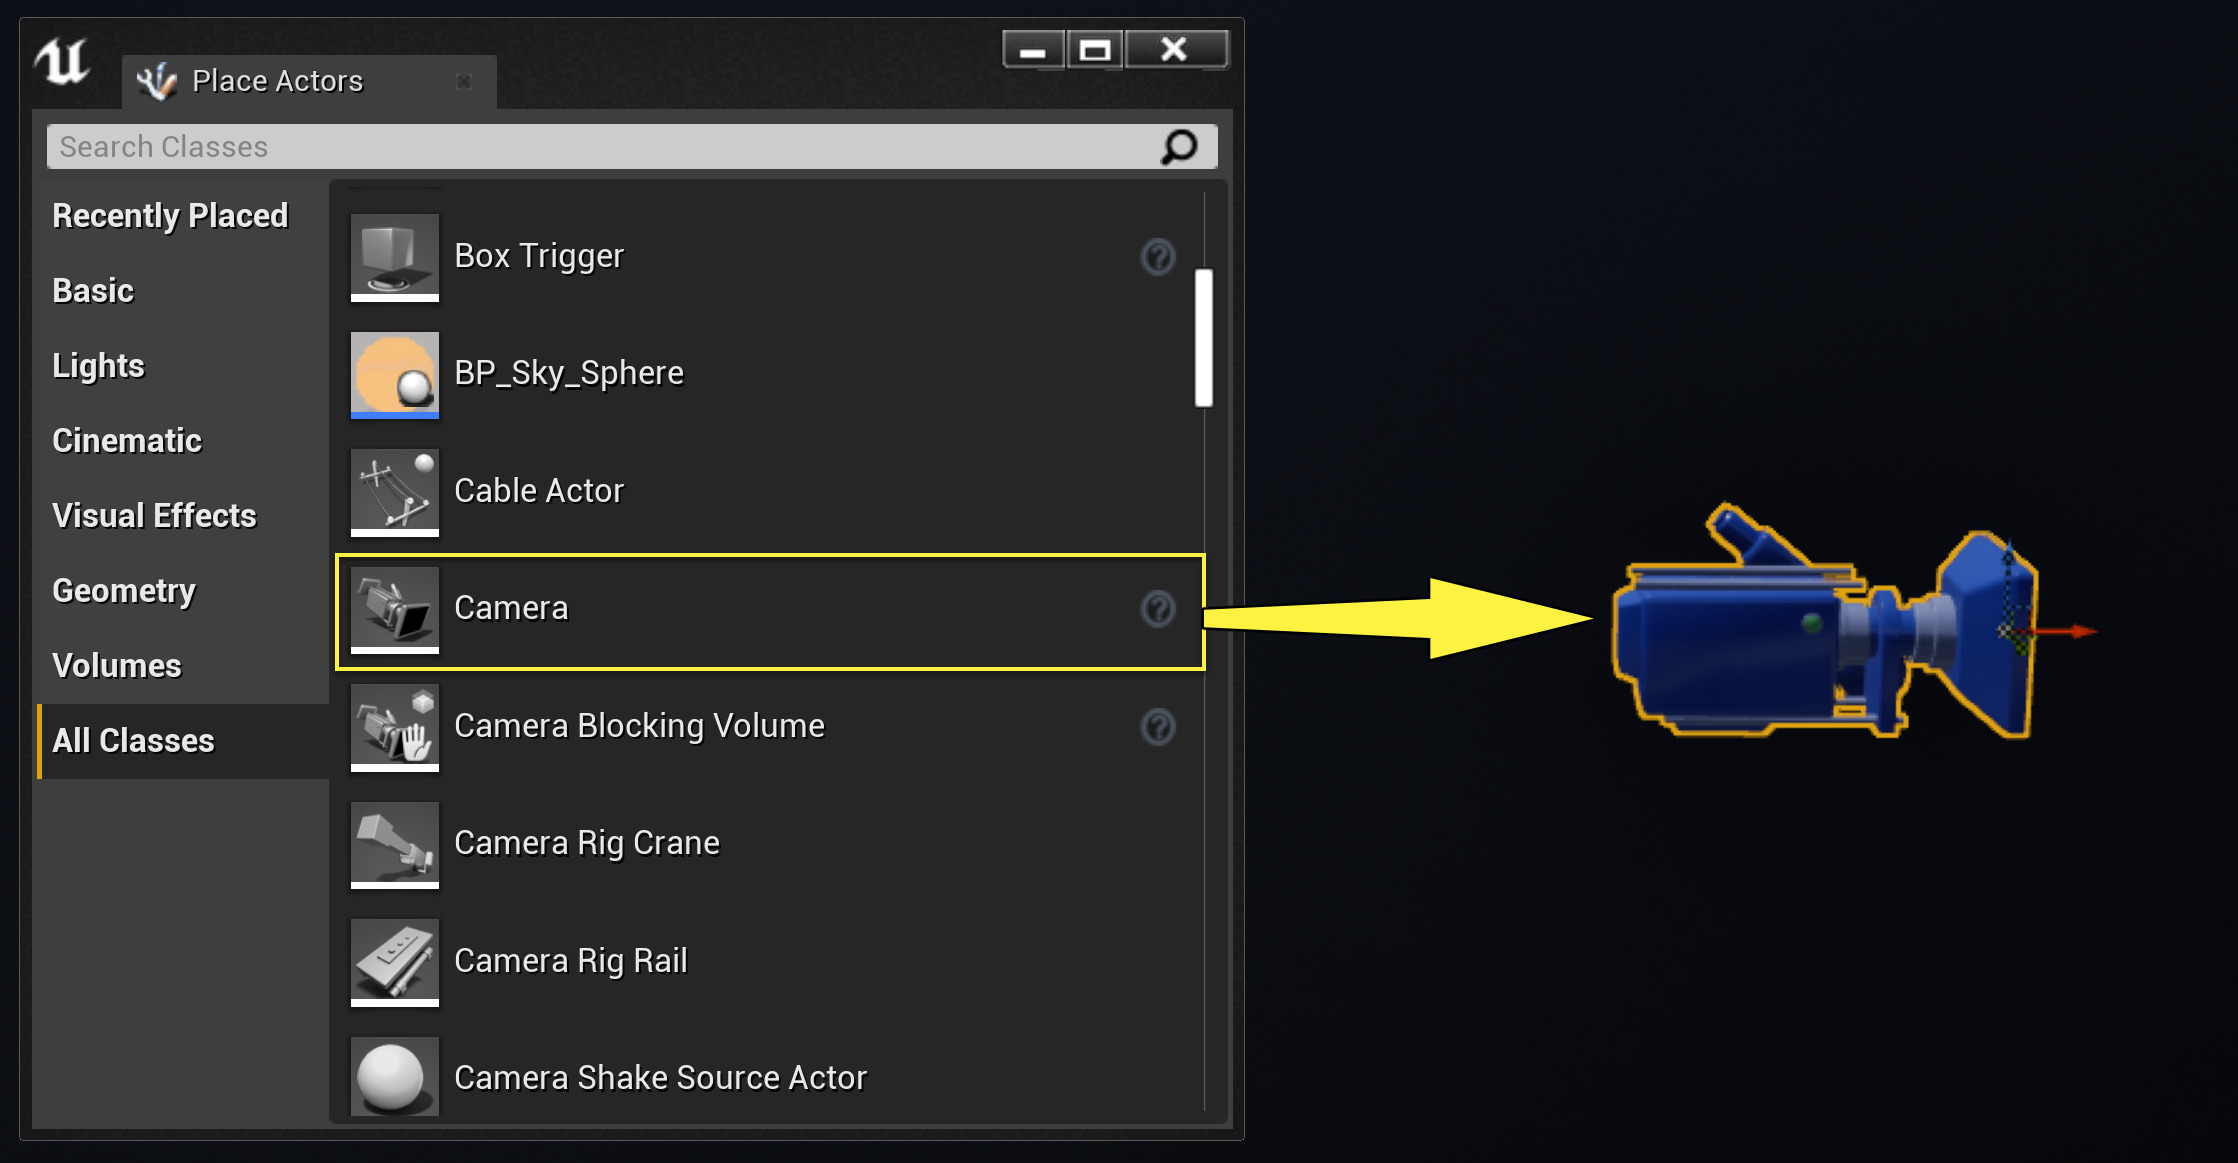
Task: Click help icon for Camera Blocking Volume
Action: [x=1158, y=727]
